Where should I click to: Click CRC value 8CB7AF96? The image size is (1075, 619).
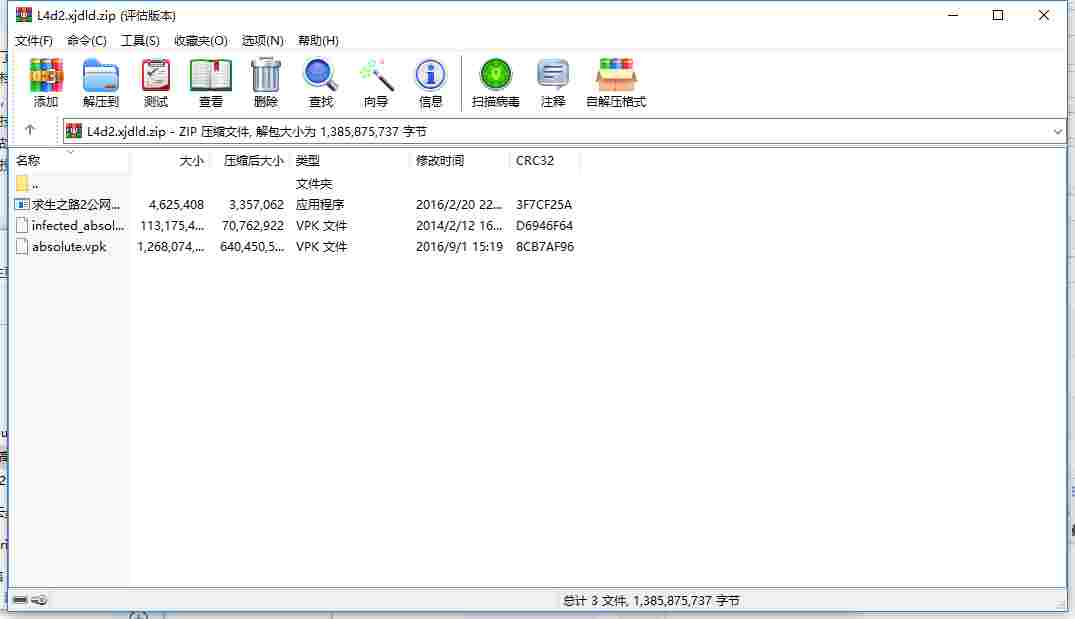(545, 247)
